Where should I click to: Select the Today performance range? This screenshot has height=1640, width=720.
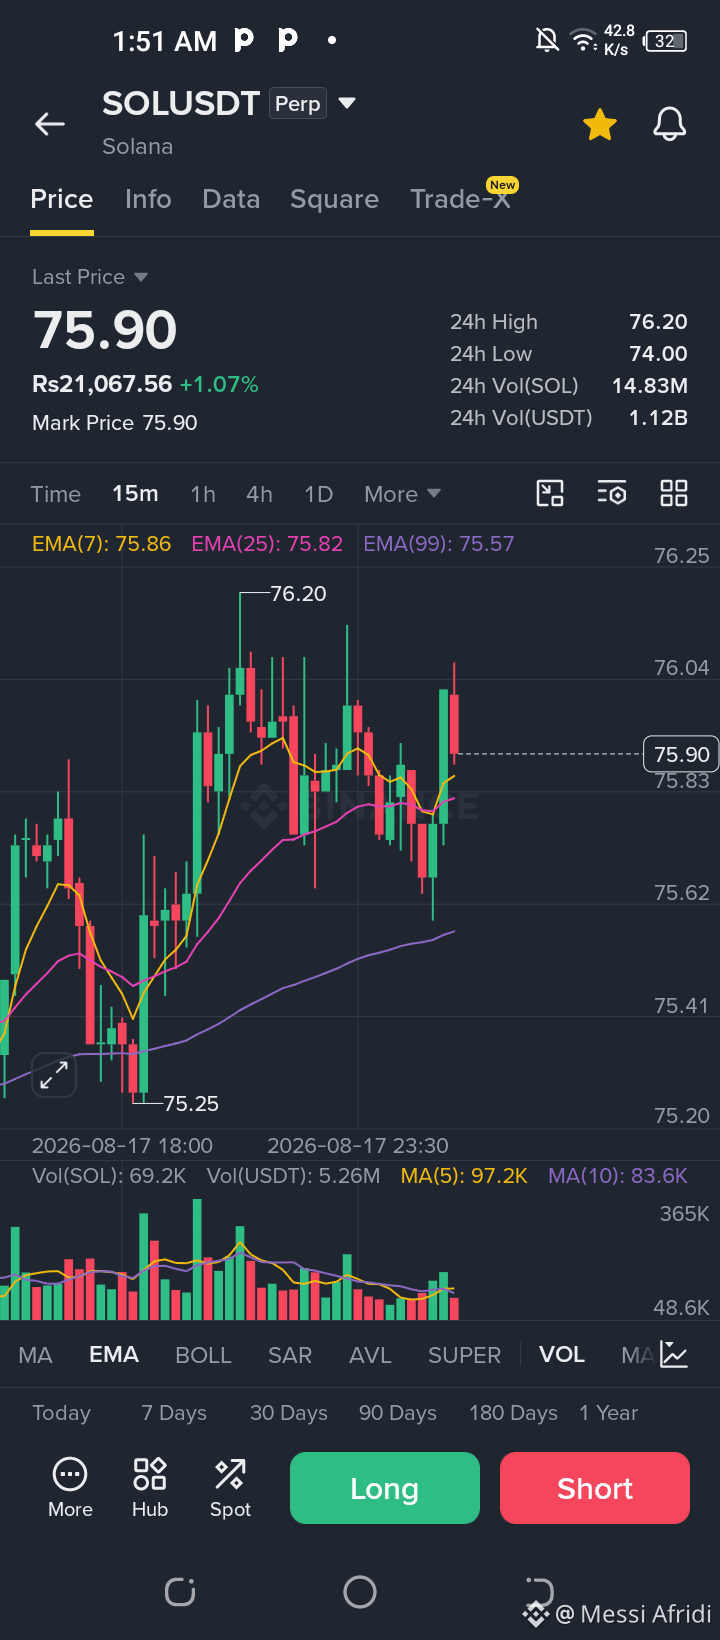(x=61, y=1413)
